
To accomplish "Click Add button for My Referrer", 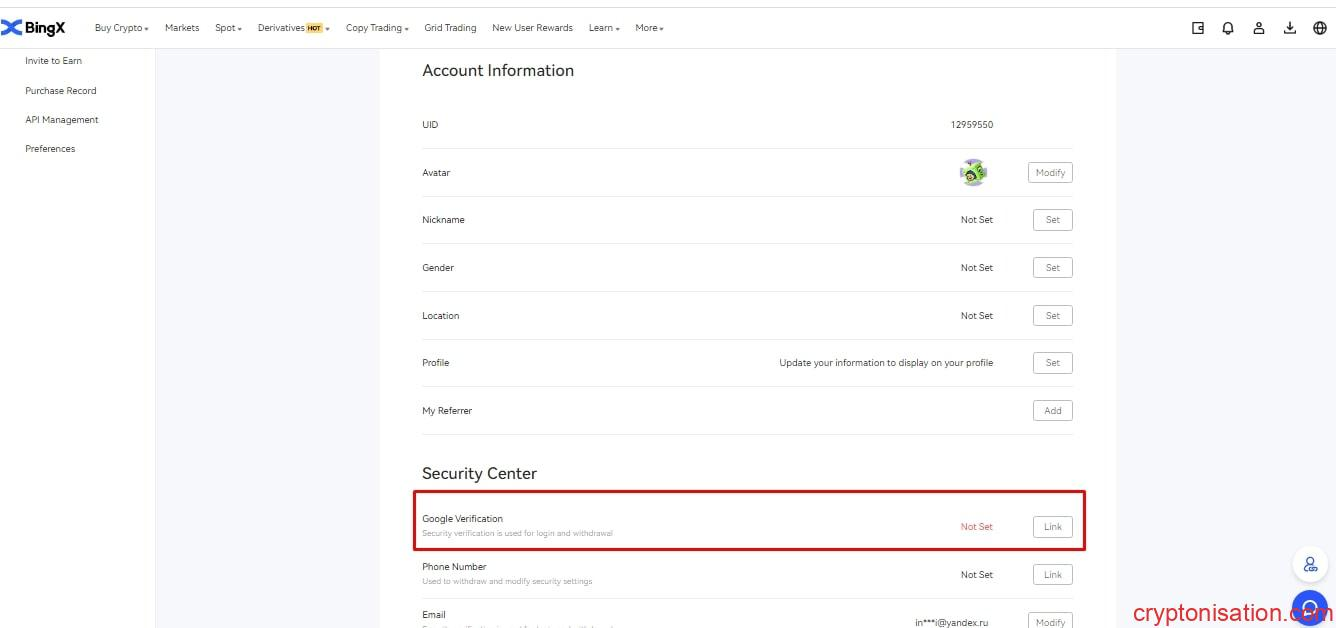I will pos(1052,411).
